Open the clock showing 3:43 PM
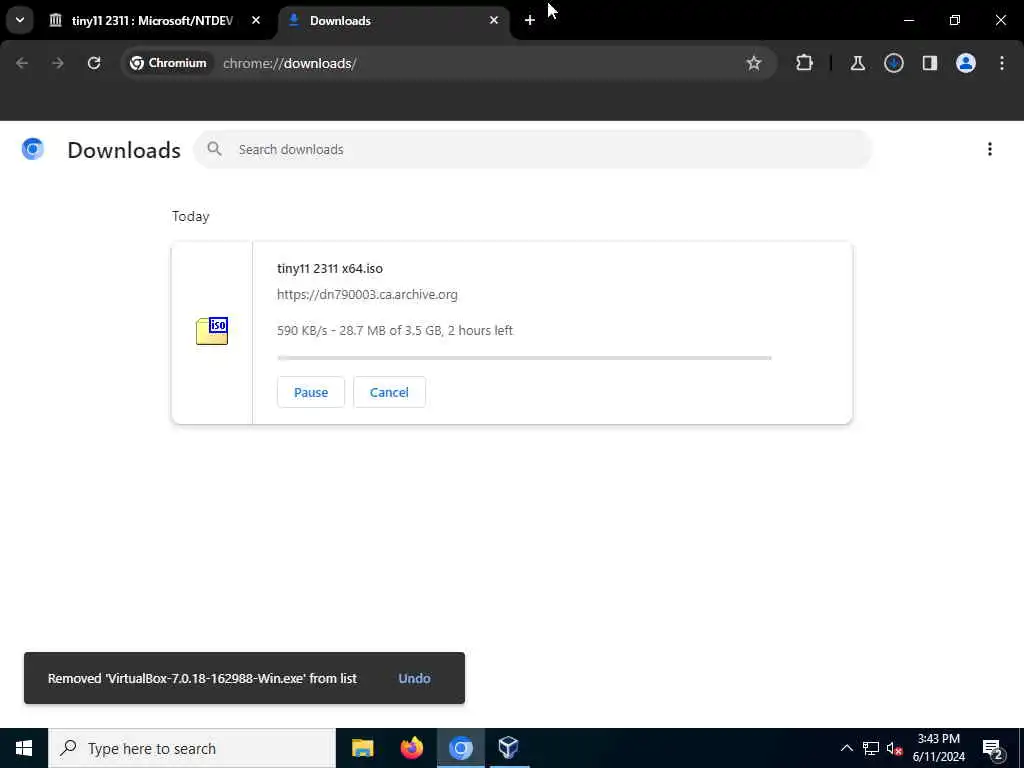1024x768 pixels. (x=938, y=748)
